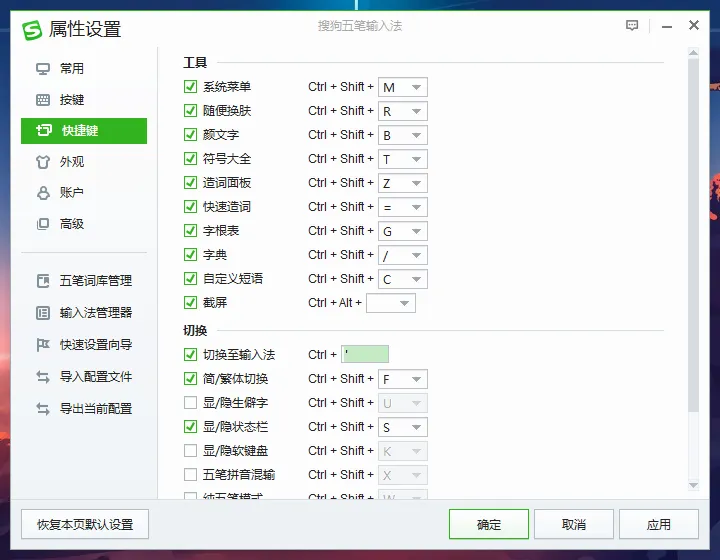Uncheck the 颜文字 checkbox
Image resolution: width=720 pixels, height=560 pixels.
pos(190,134)
